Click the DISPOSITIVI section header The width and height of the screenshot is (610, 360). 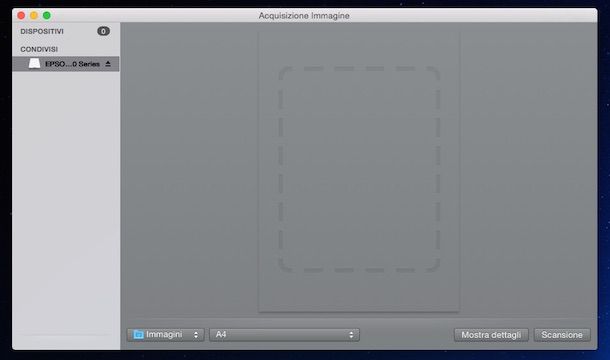coord(42,31)
